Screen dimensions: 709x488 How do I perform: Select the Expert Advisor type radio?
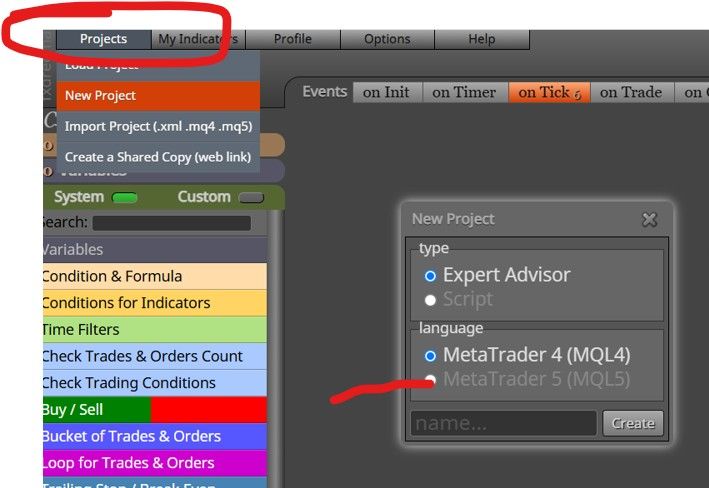[x=430, y=276]
